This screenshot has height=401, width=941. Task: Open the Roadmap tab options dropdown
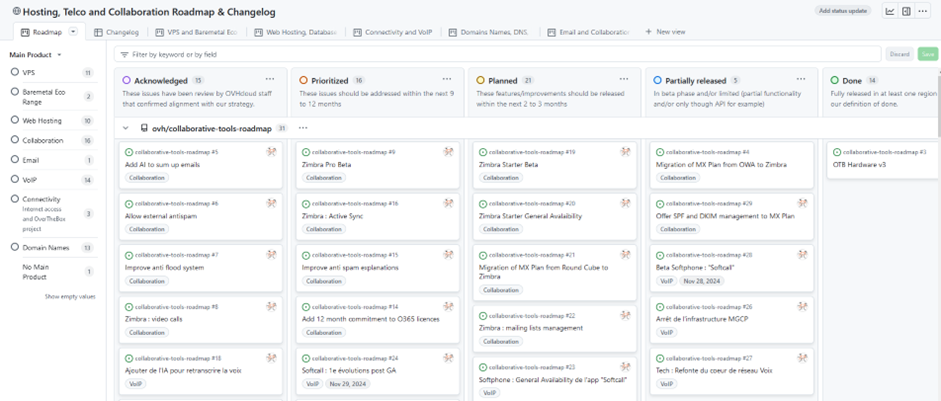pos(73,32)
